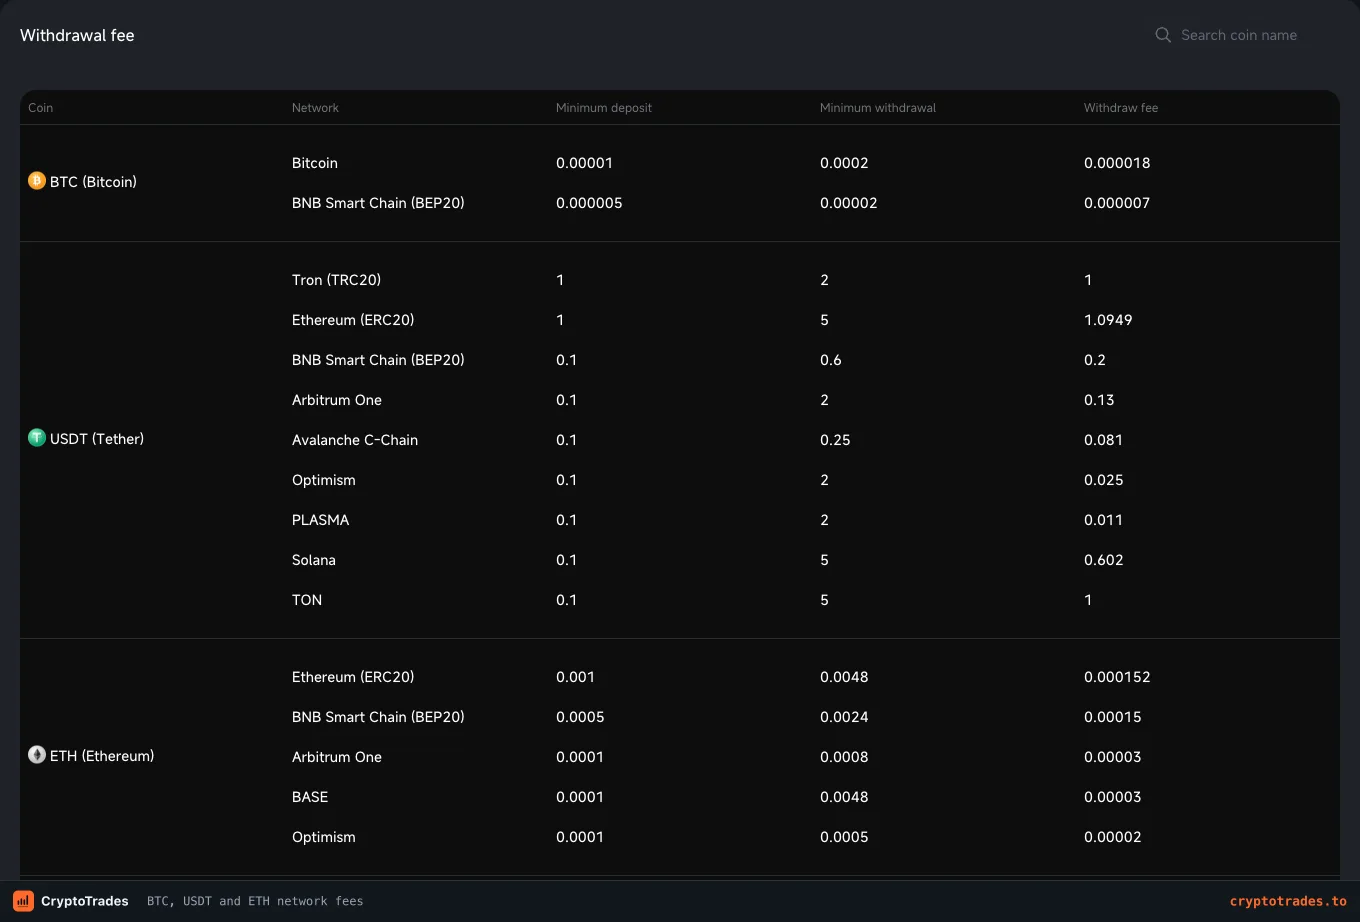Click the 0.000152 withdraw fee value
Viewport: 1360px width, 922px height.
pos(1117,677)
